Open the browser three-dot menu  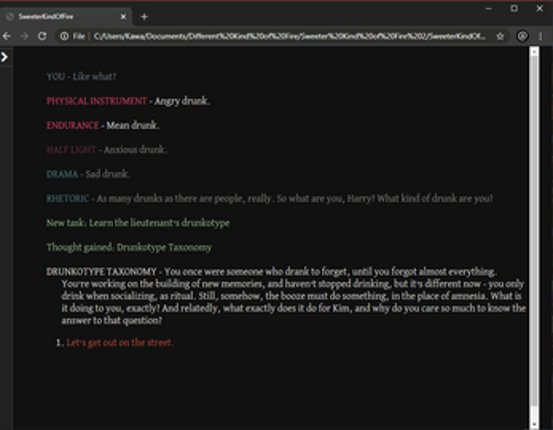pyautogui.click(x=541, y=36)
